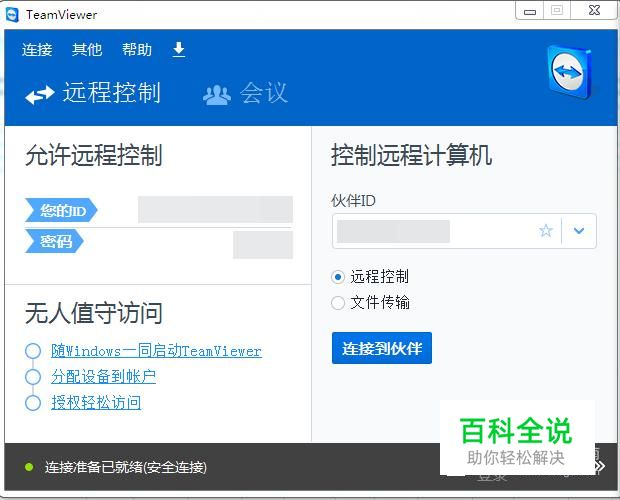Click the 密码 value field
The height and width of the screenshot is (500, 620).
click(263, 245)
